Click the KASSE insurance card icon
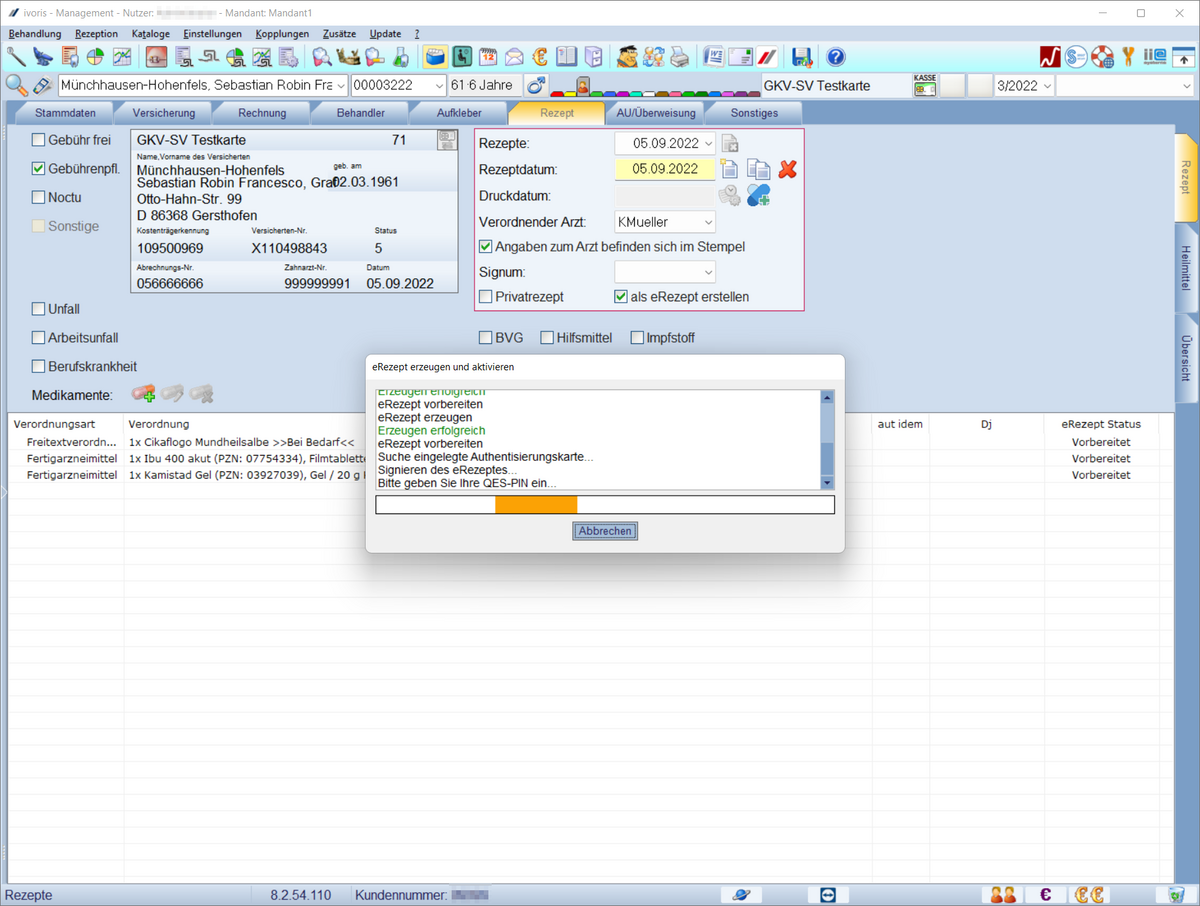The height and width of the screenshot is (906, 1200). click(925, 86)
